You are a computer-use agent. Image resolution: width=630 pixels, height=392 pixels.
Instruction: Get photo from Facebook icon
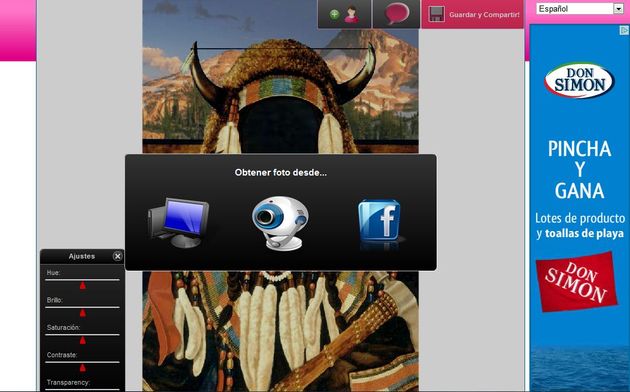point(380,221)
